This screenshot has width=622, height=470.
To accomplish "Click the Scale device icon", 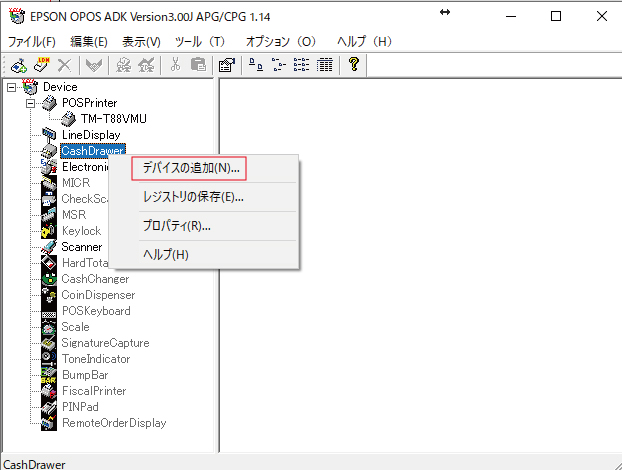I will [x=49, y=327].
